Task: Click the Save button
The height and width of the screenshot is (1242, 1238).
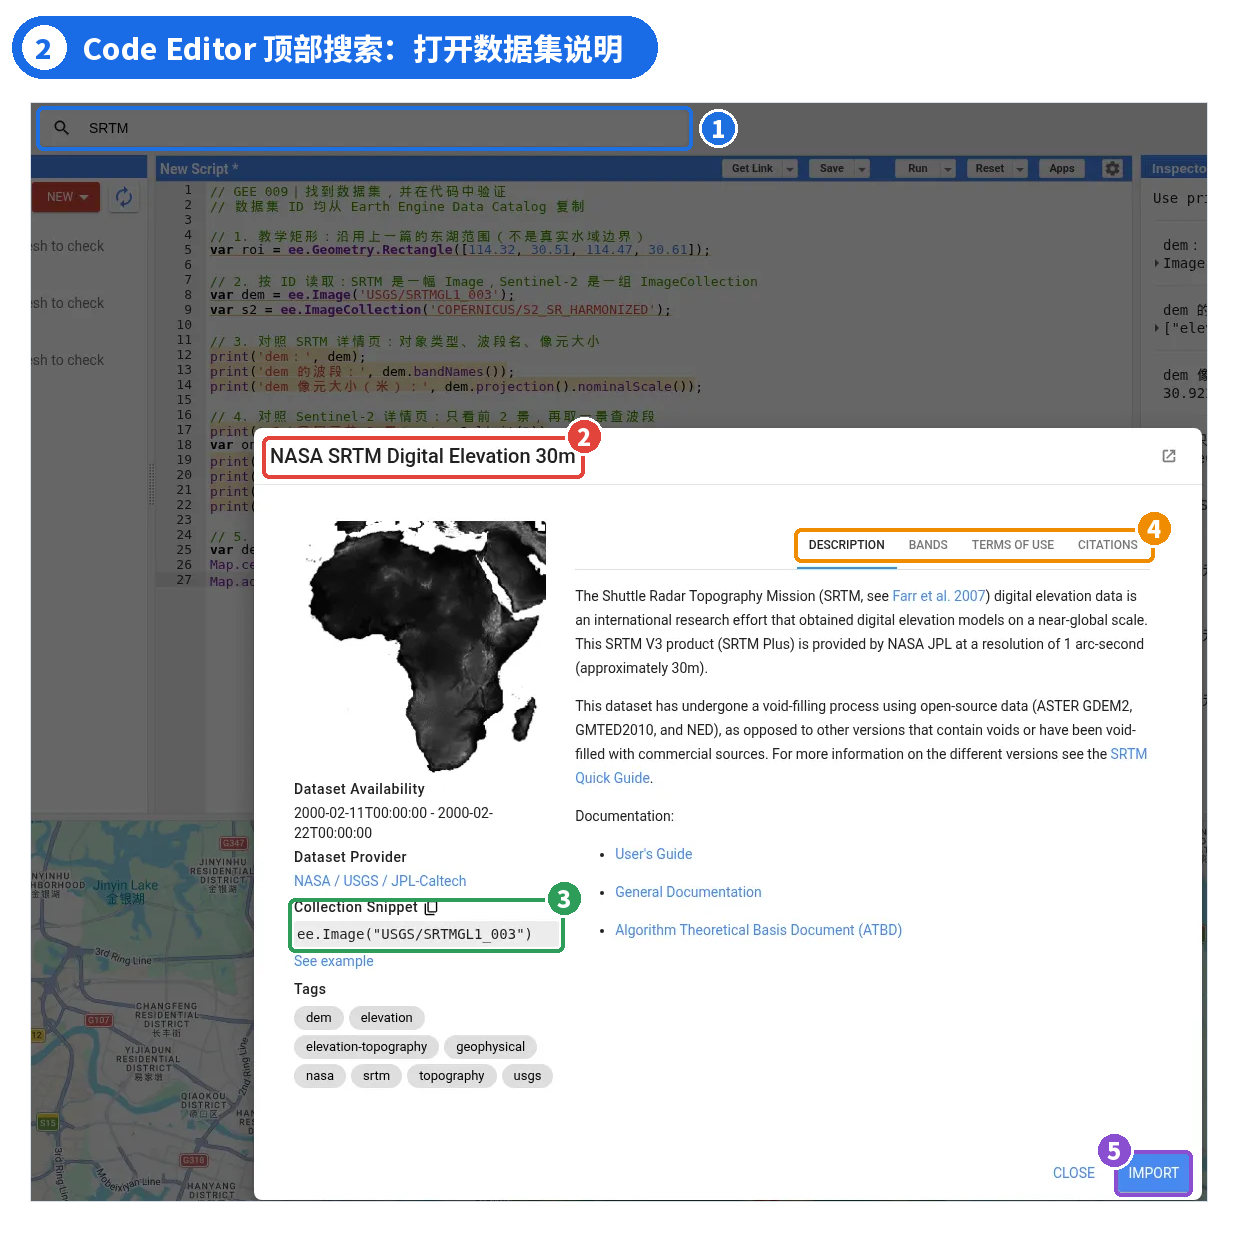Action: [832, 169]
